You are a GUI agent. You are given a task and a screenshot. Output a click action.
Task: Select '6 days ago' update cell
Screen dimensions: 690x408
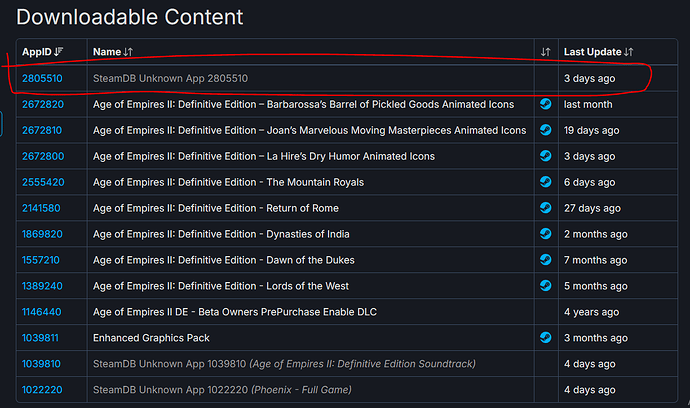tap(589, 182)
